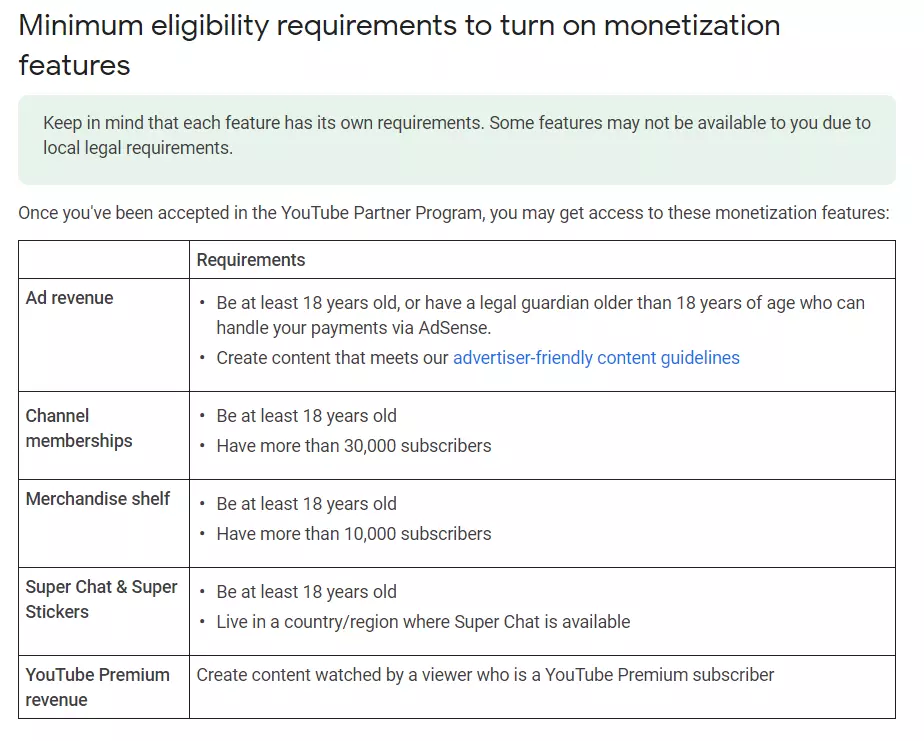Viewport: 924px width, 741px height.
Task: Click the page heading about monetization features
Action: coord(399,45)
